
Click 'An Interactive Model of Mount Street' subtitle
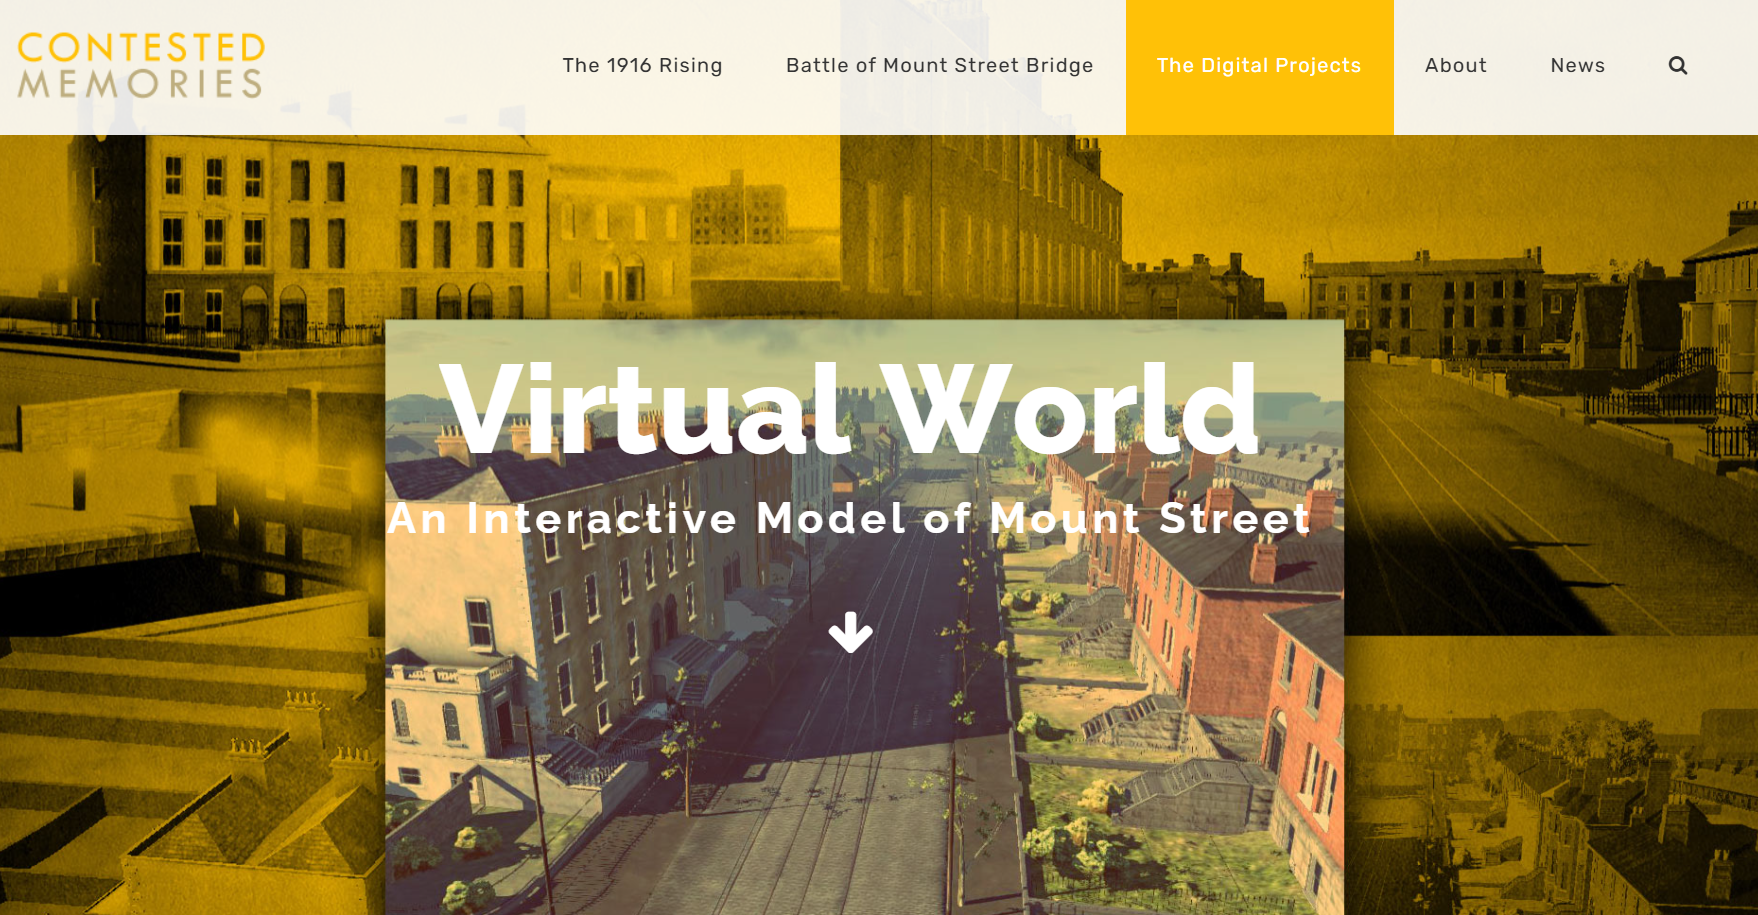click(848, 518)
